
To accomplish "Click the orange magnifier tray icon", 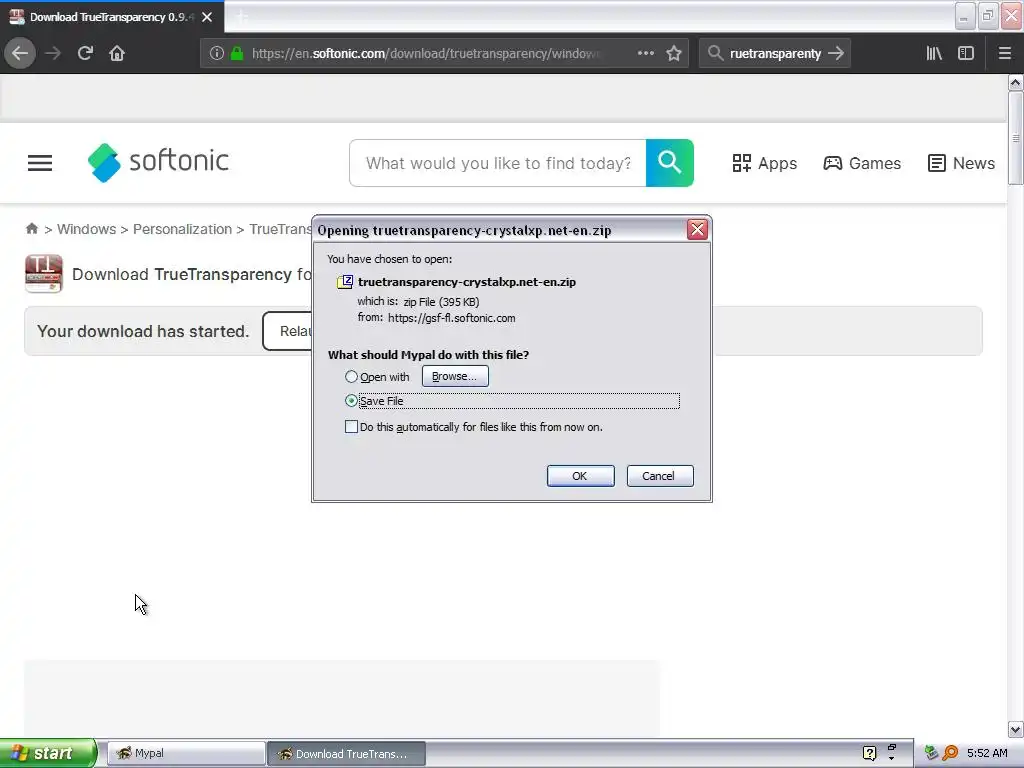I will coord(951,753).
